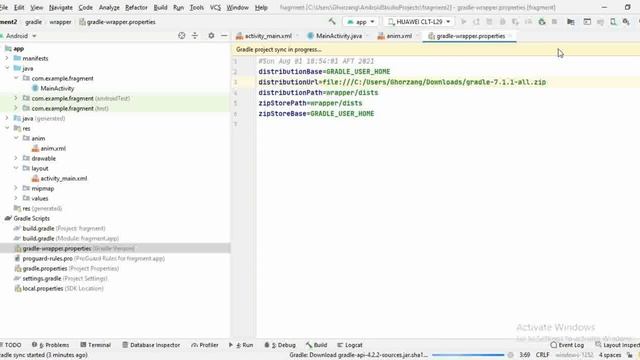Click the Profile app icon in toolbar
Image resolution: width=640 pixels, height=360 pixels.
[528, 22]
